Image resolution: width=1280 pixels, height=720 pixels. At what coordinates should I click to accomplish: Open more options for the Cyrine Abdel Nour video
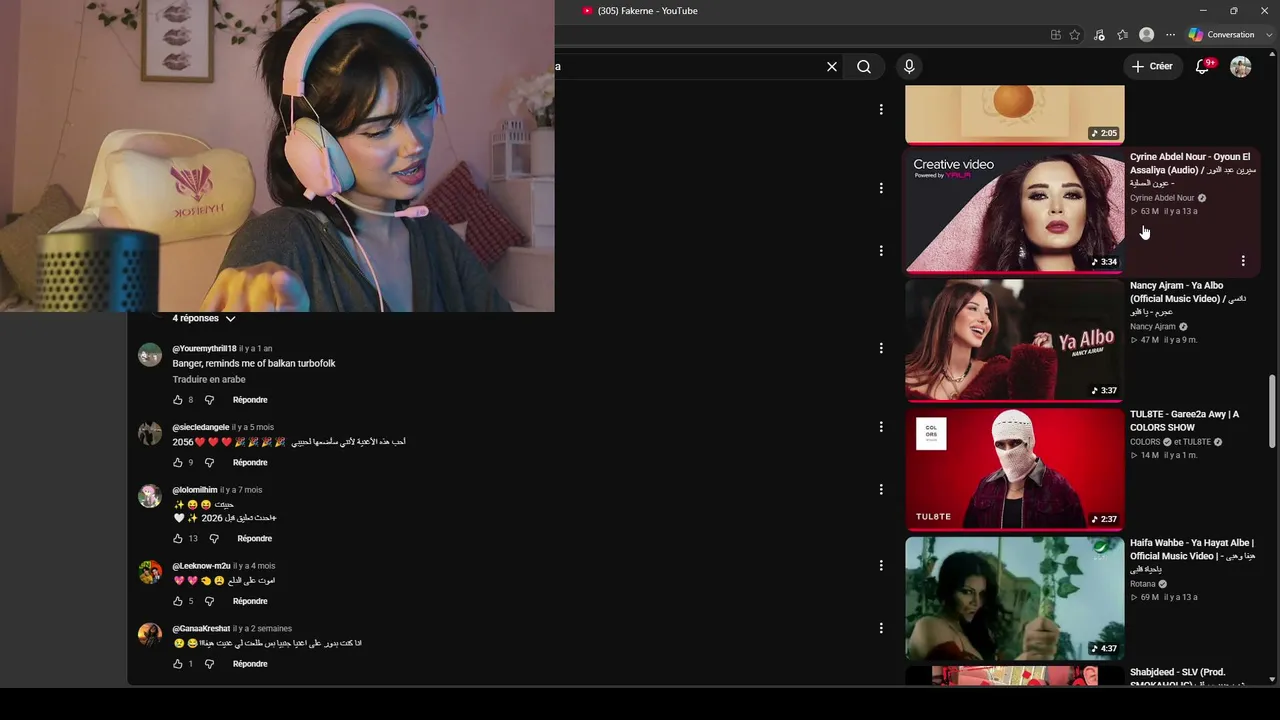click(x=1243, y=261)
